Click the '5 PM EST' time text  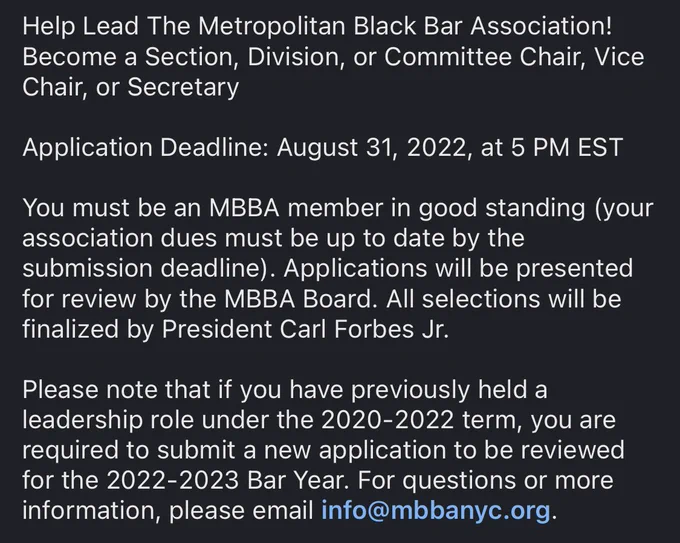567,147
